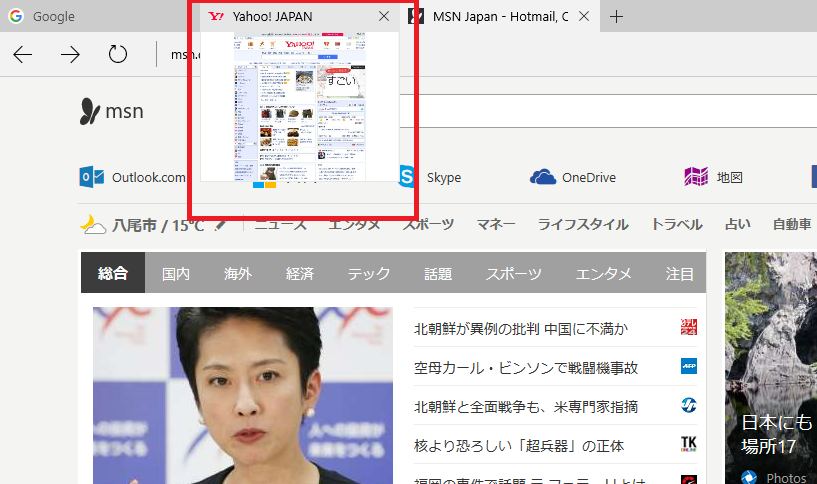Open the rocky cliff photo story
This screenshot has height=484, width=817.
coord(771,368)
